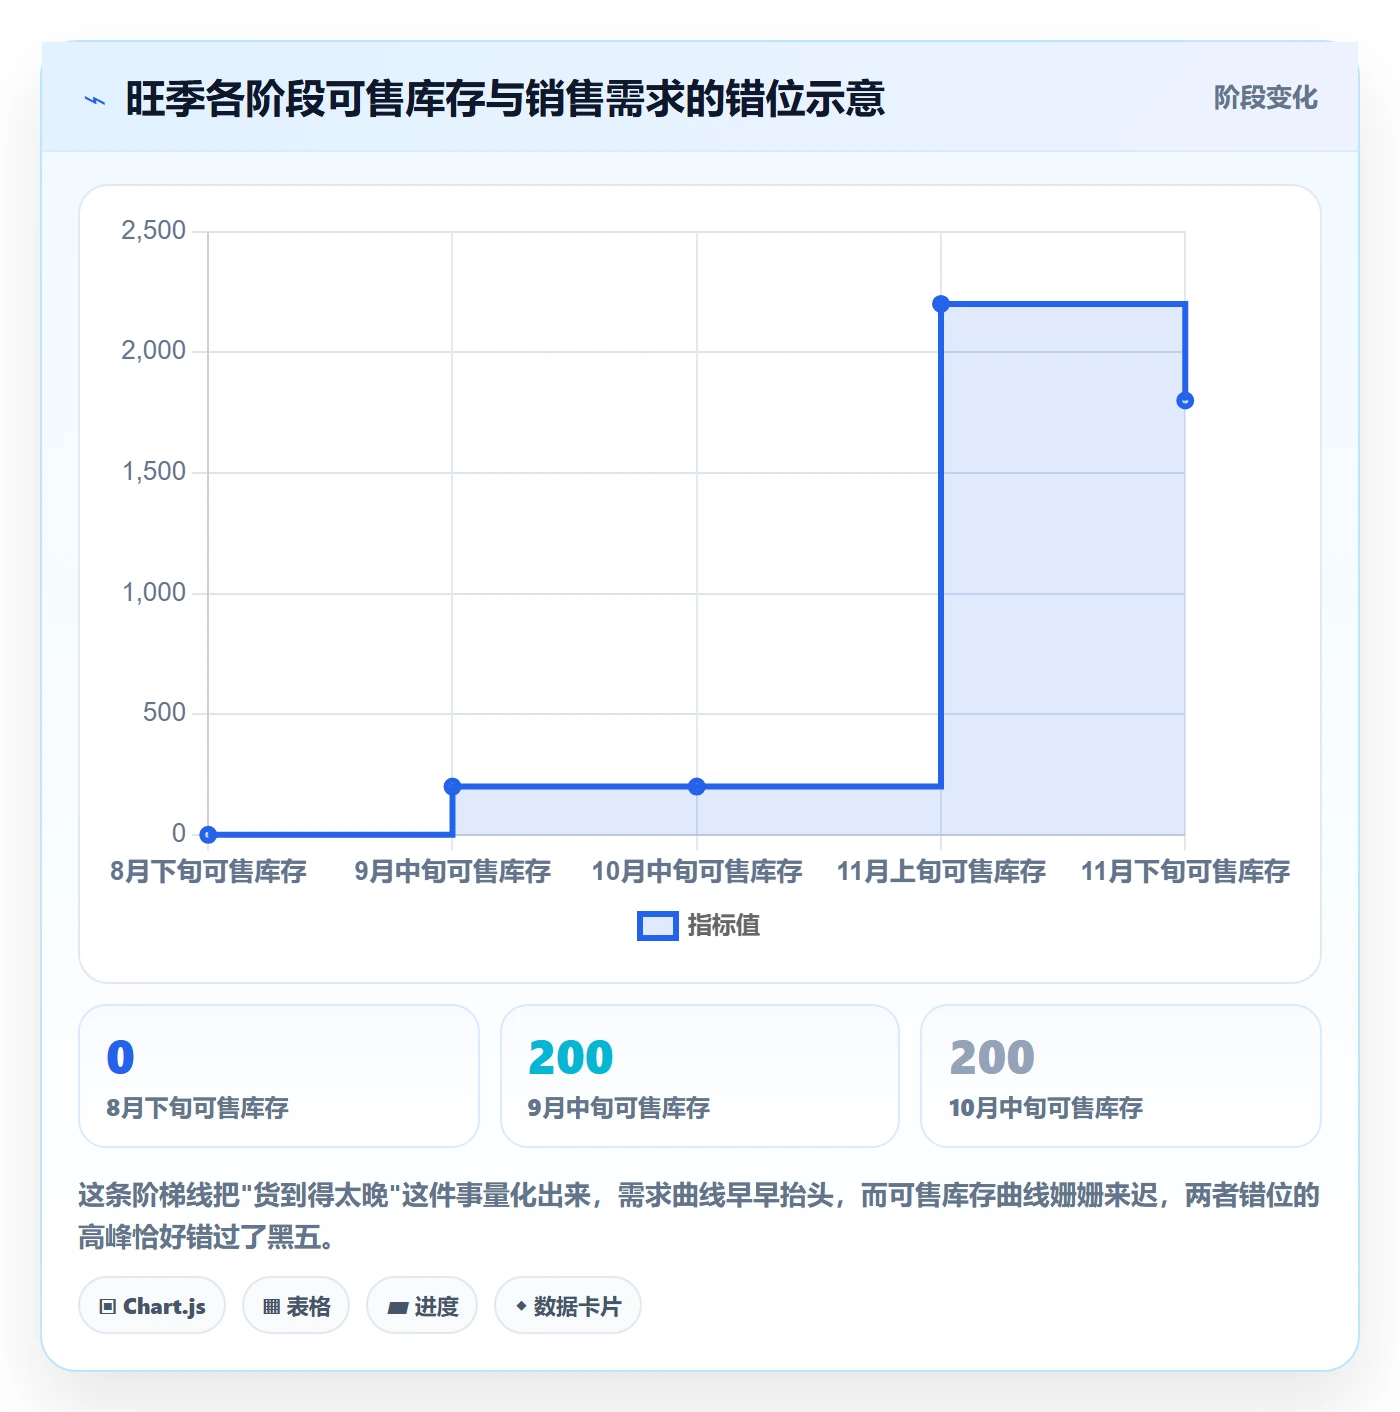
Task: Click the lightning icon beside the chart title
Action: (95, 100)
